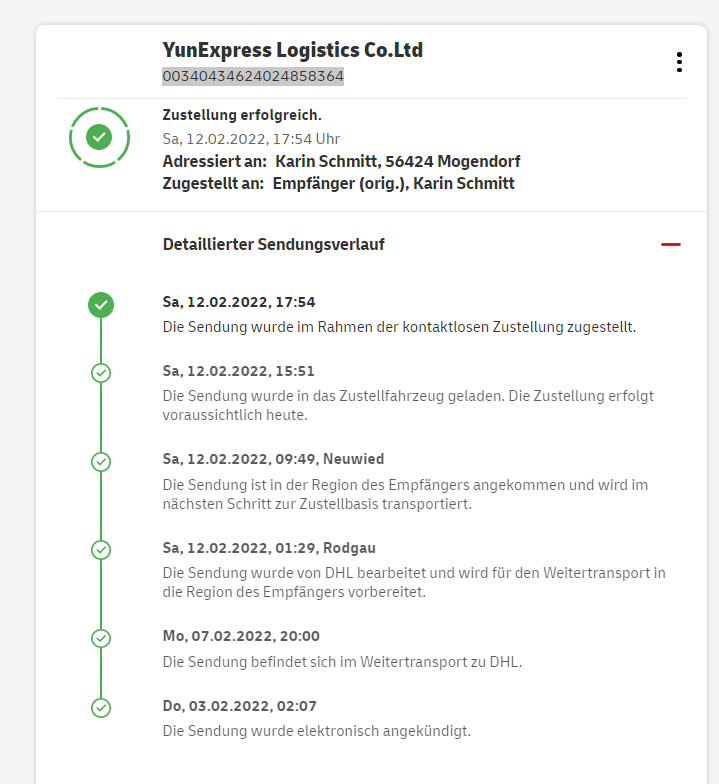Click the 01:29 Rodgau timeline entry

pyautogui.click(x=269, y=548)
